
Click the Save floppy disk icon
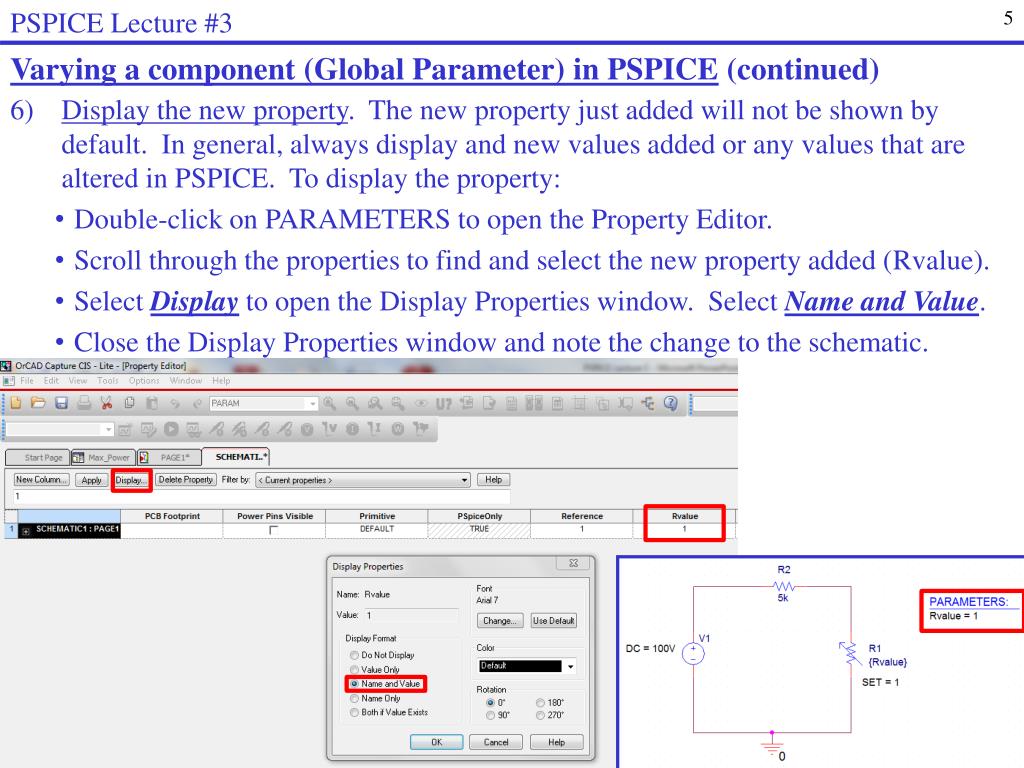61,404
